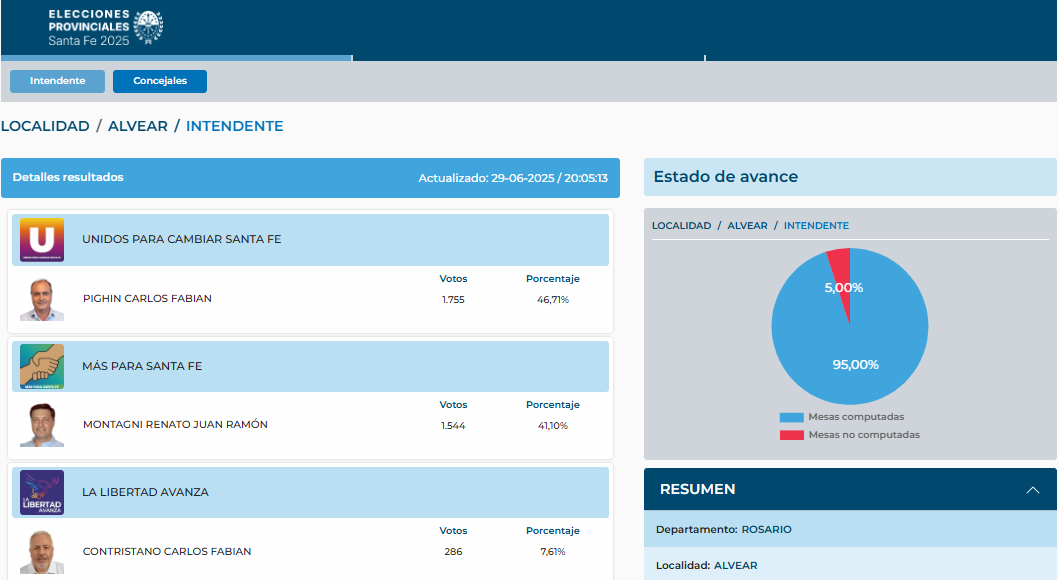Click LOCALIDAD in the main breadcrumb
Image resolution: width=1059 pixels, height=580 pixels.
pos(45,126)
